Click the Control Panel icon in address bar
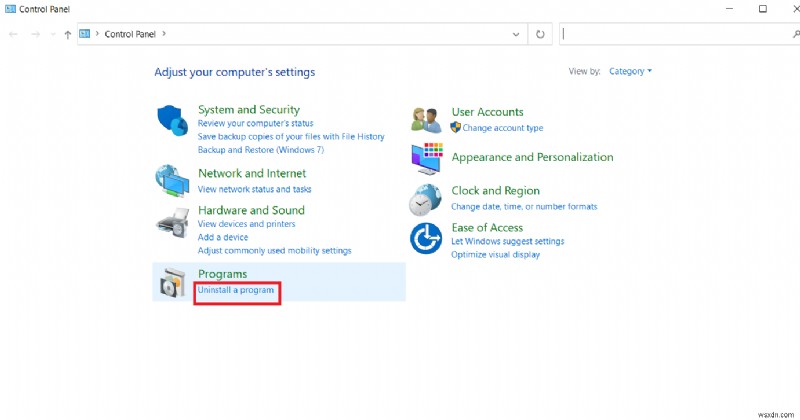Viewport: 800px width, 420px height. point(85,34)
